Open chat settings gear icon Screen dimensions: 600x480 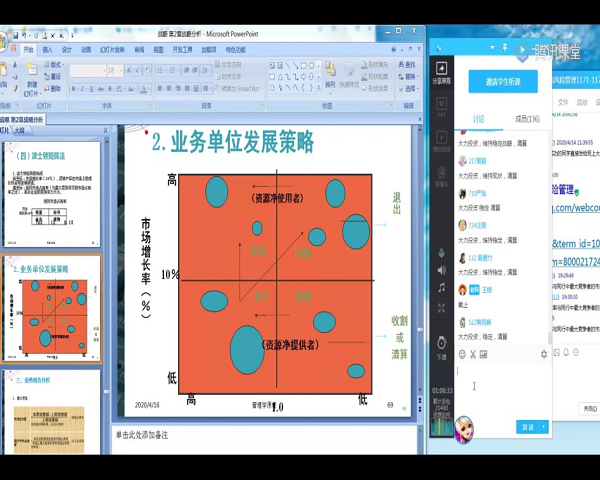tap(544, 354)
